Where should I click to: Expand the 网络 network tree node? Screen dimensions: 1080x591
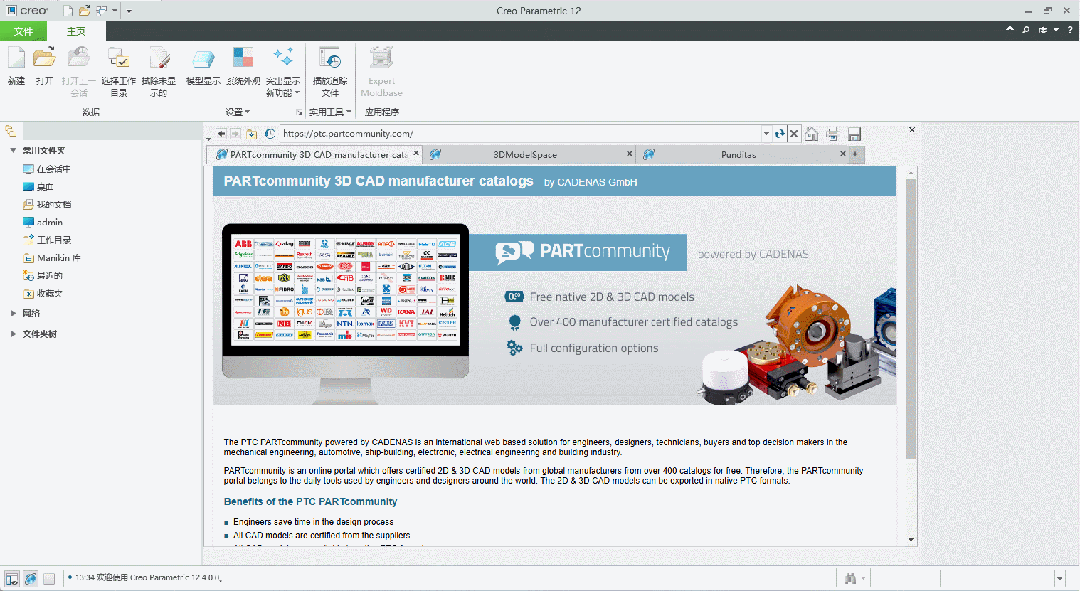pos(13,313)
